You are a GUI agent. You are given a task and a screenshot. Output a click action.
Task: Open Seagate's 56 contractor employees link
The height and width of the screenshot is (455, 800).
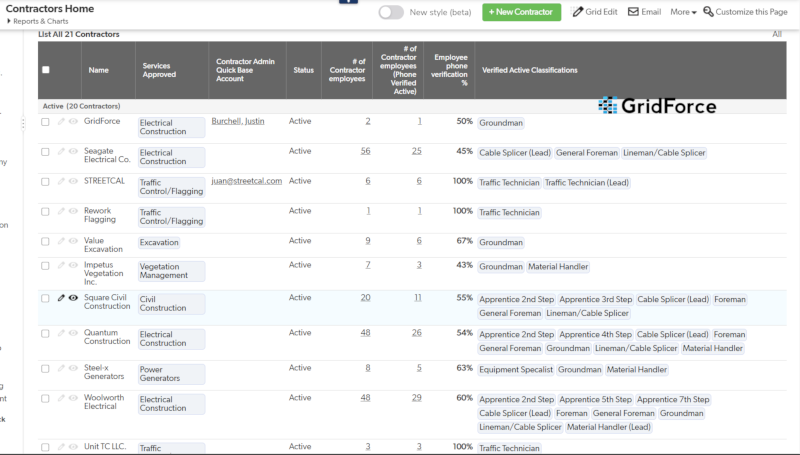(365, 151)
